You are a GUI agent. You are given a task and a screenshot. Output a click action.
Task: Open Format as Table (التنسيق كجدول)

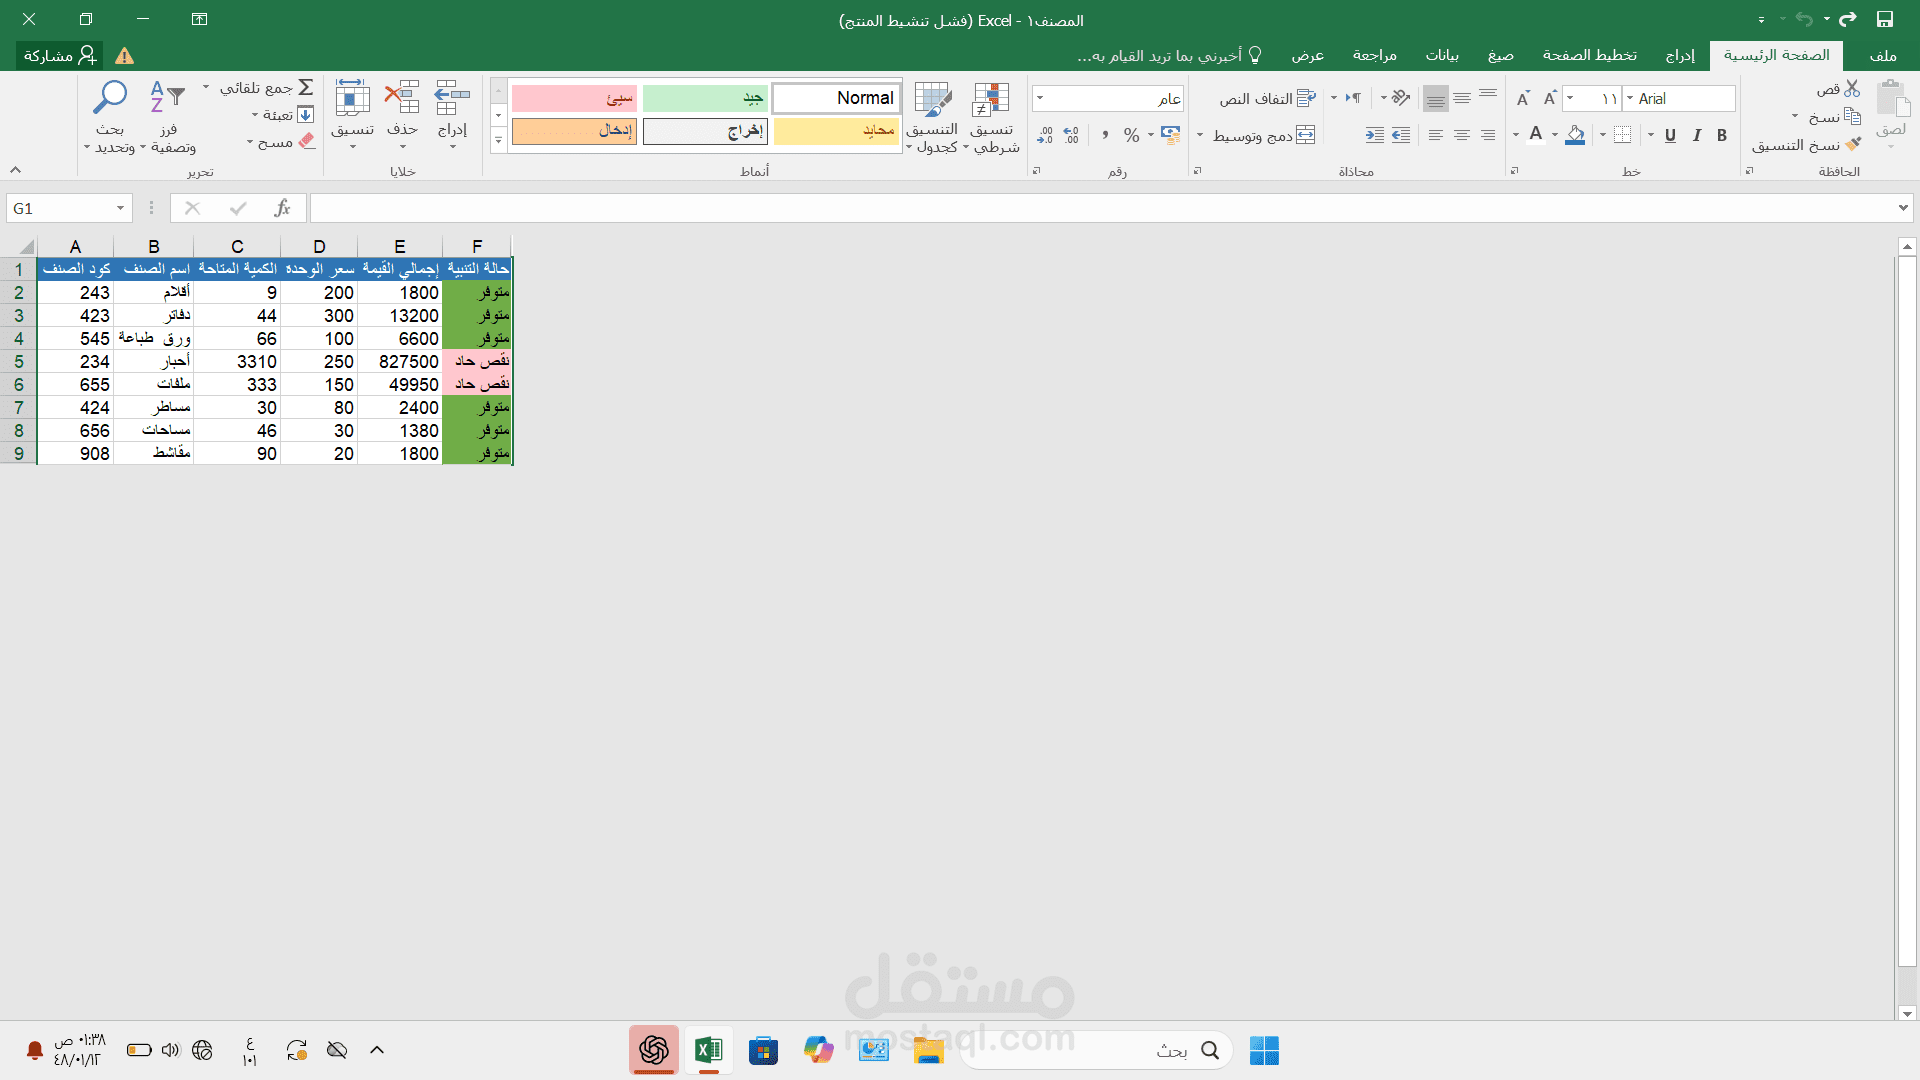(x=932, y=118)
